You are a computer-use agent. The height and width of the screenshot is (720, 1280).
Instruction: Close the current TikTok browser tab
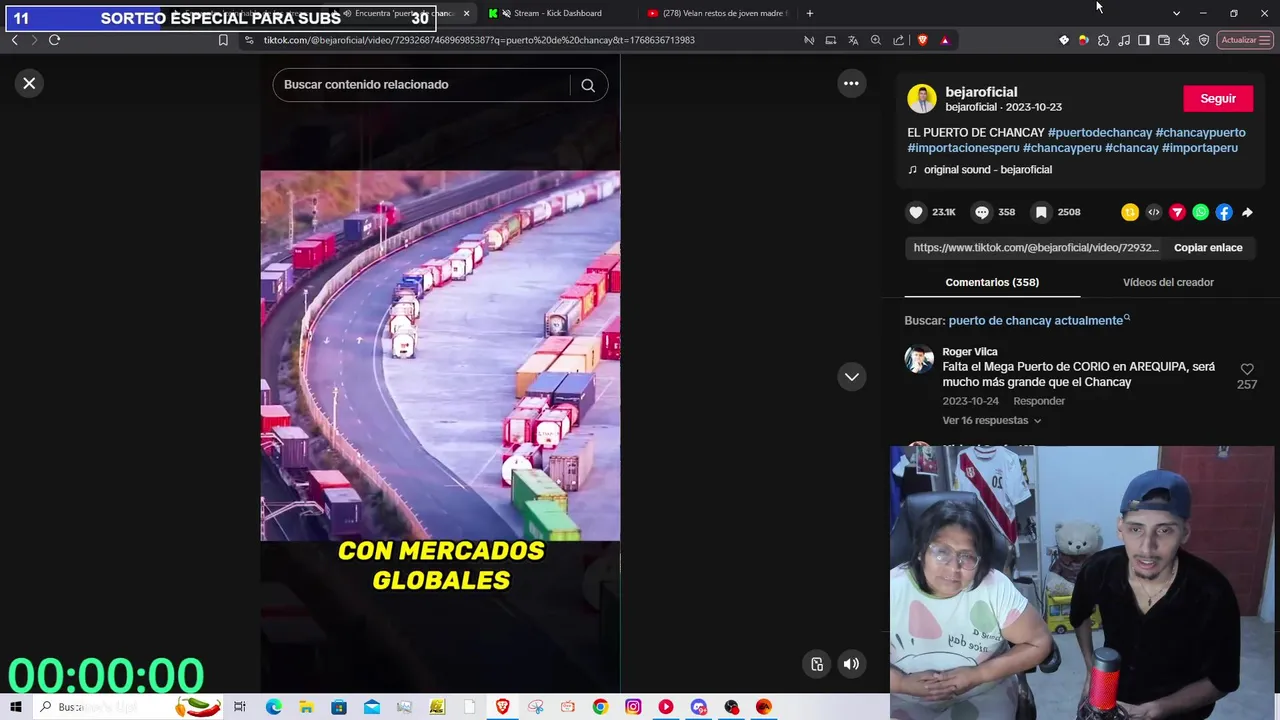(466, 13)
